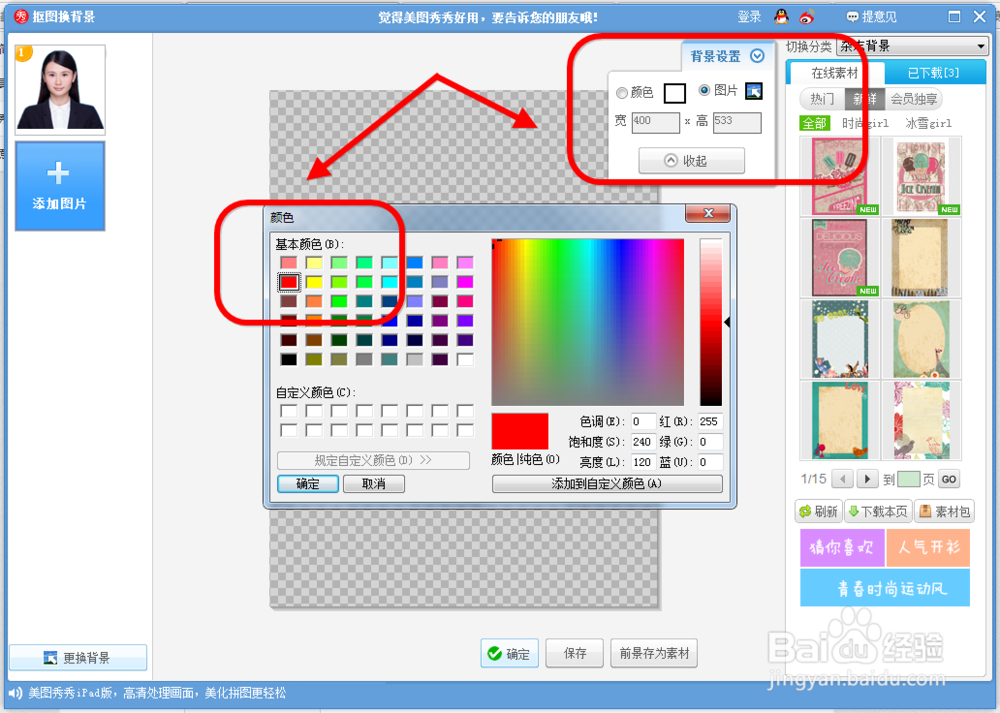This screenshot has width=1000, height=713.
Task: Click the 刷新 refresh button
Action: [819, 511]
